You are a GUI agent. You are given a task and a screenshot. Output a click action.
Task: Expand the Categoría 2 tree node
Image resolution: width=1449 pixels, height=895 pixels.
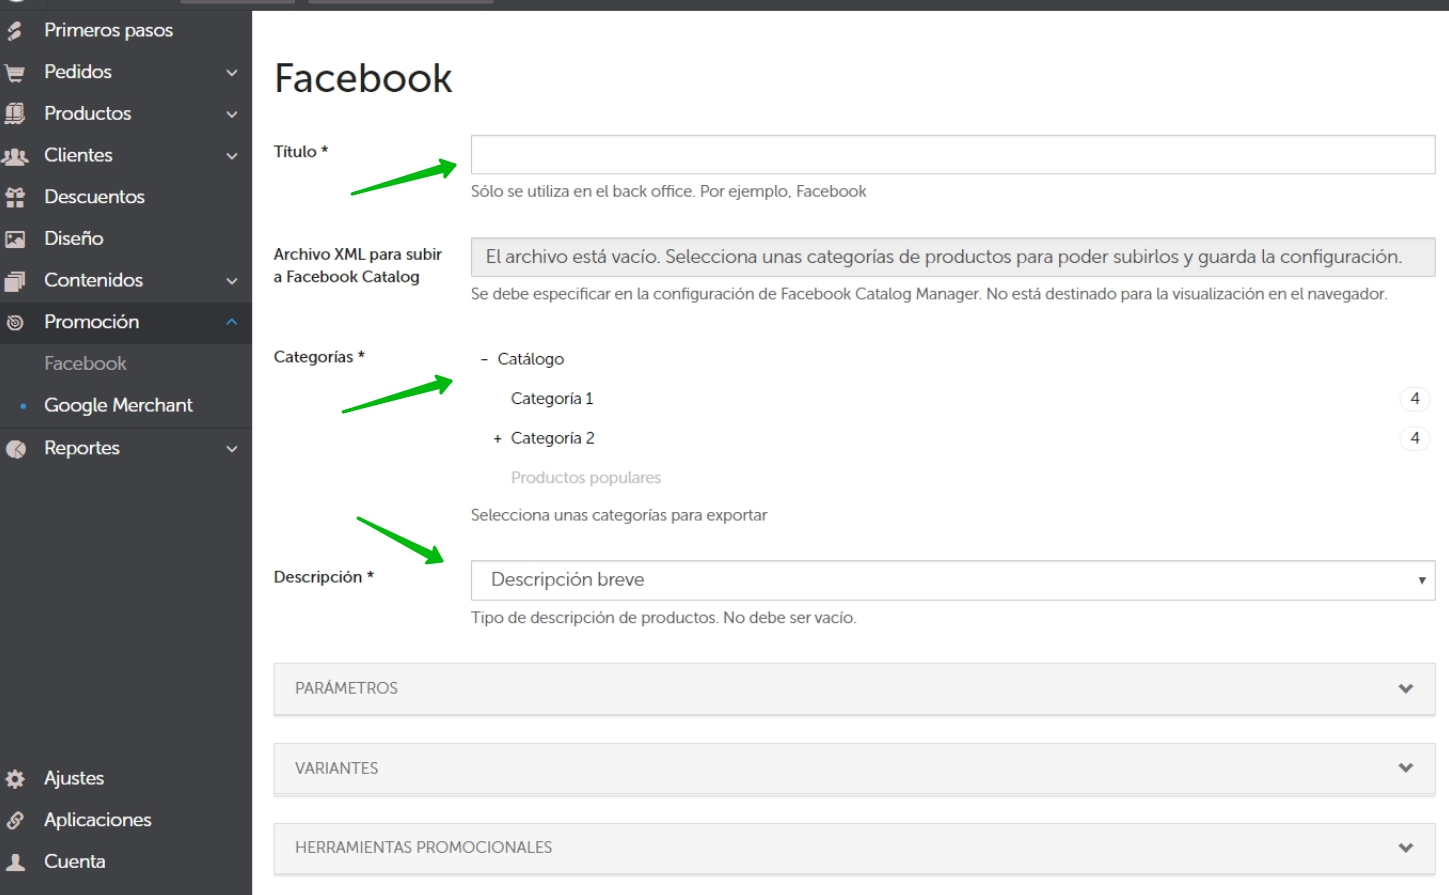point(497,439)
